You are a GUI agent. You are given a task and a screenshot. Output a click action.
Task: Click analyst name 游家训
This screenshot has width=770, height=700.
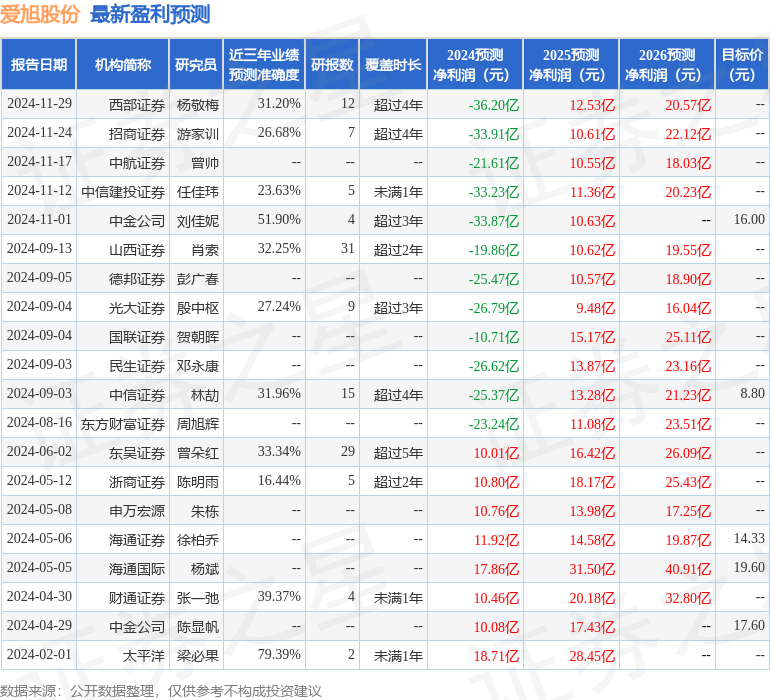pos(198,134)
